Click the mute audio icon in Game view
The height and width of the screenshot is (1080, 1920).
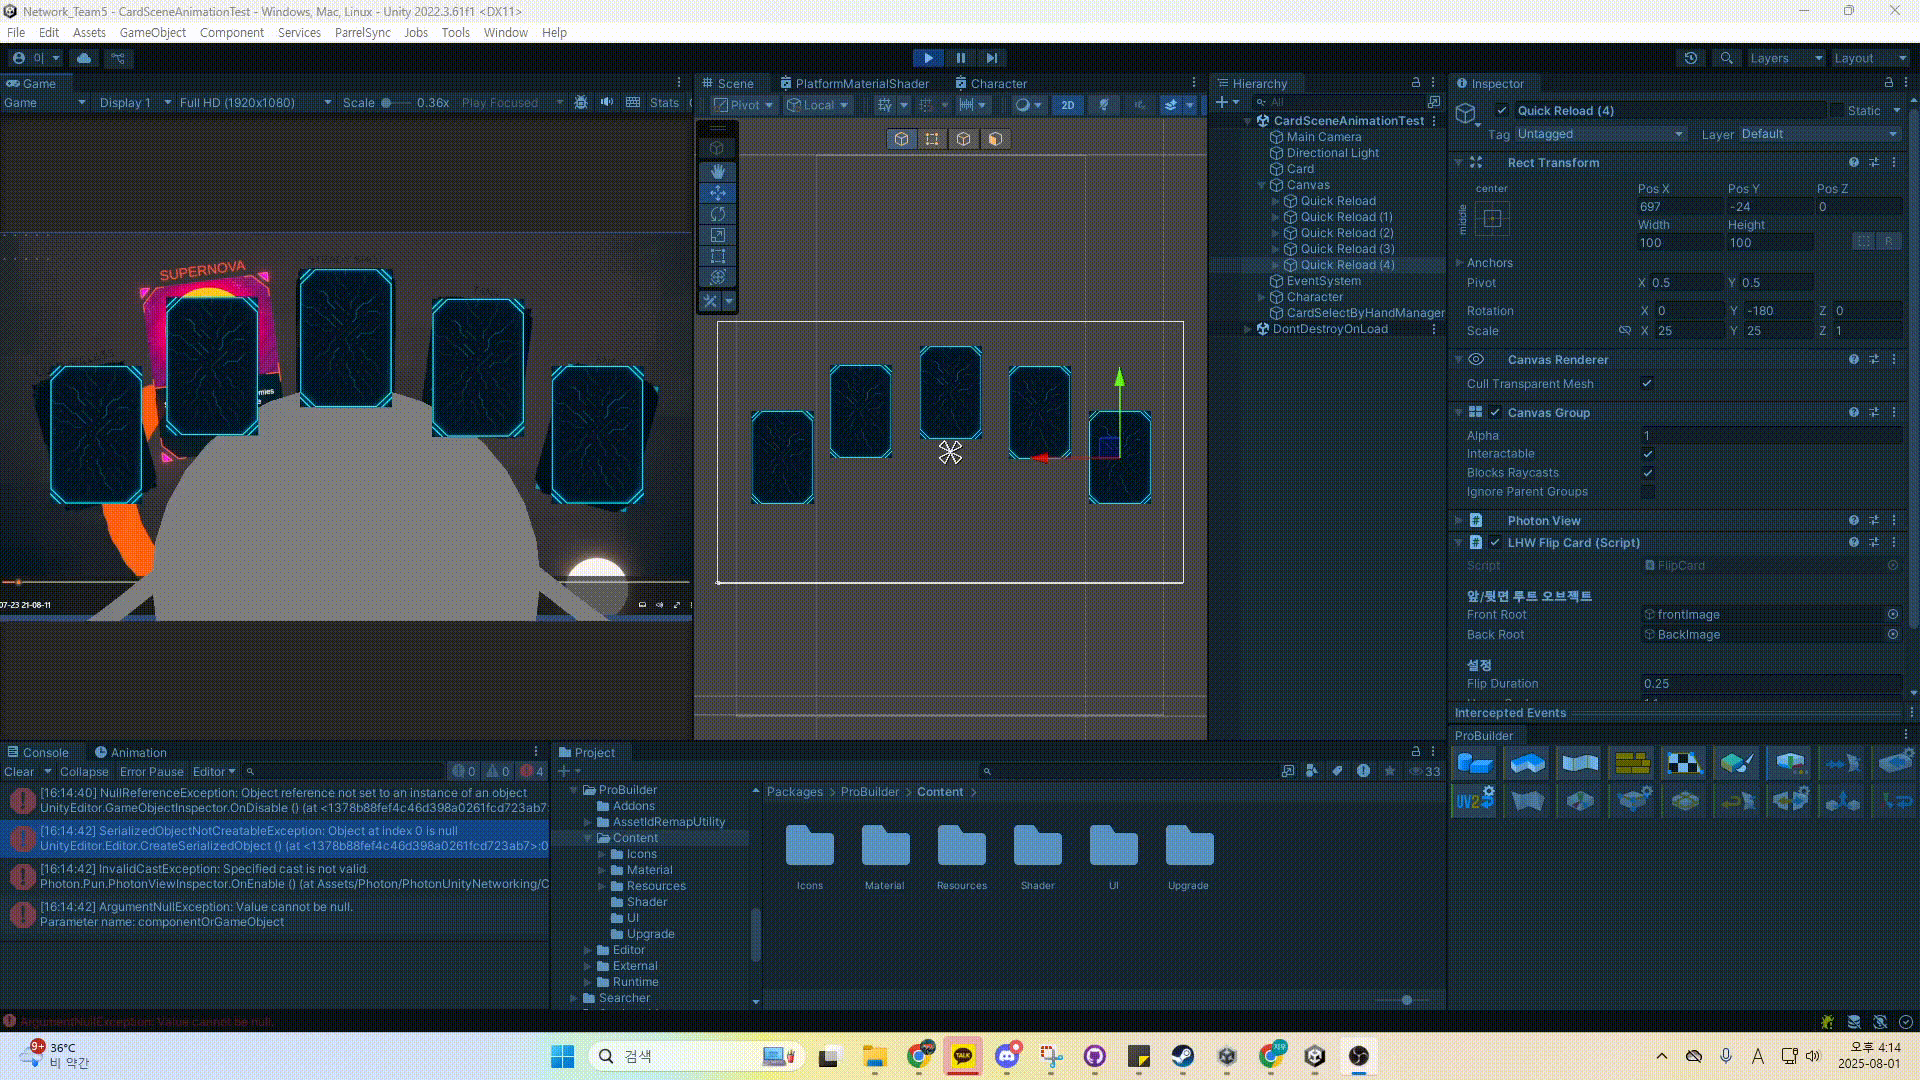[x=607, y=102]
